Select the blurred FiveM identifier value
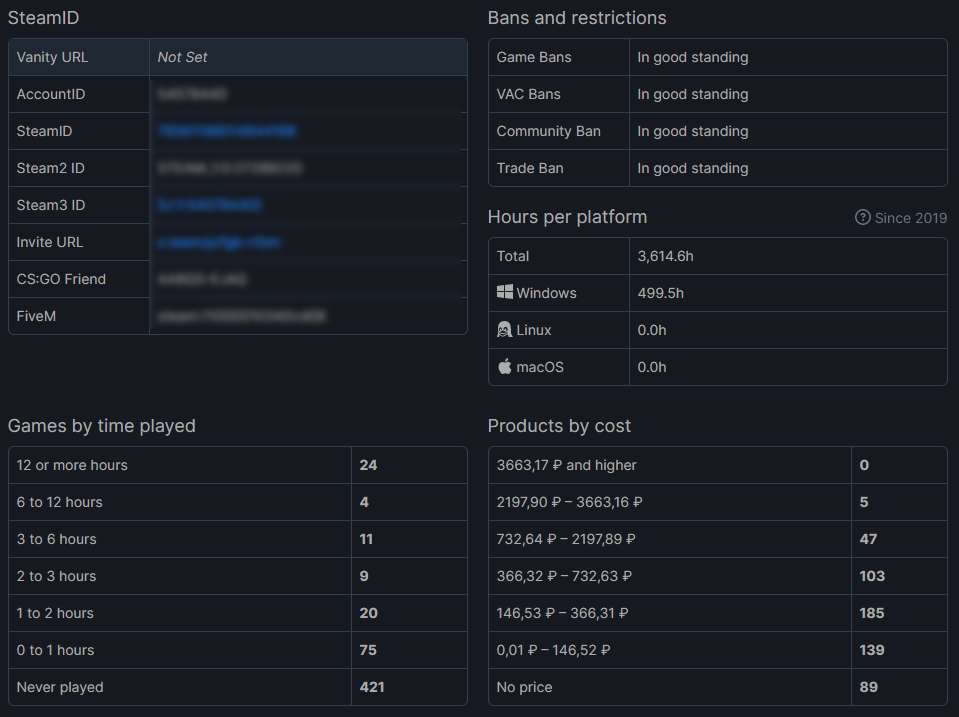 (x=242, y=316)
